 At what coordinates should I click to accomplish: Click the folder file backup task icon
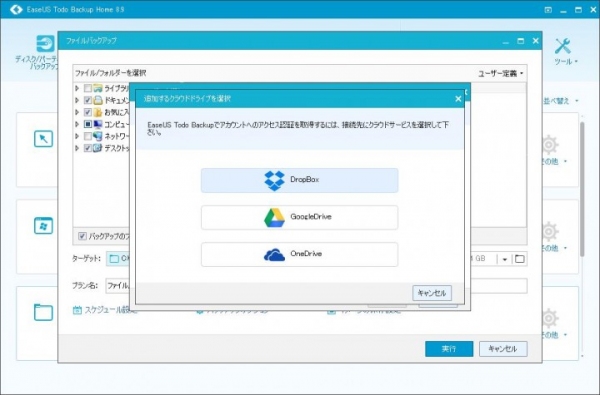point(44,312)
